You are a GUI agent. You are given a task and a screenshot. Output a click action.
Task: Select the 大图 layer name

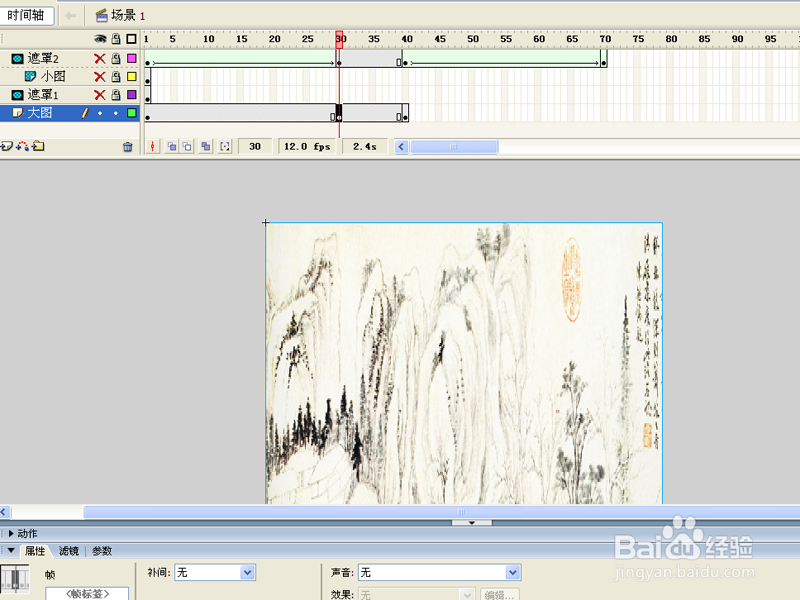pyautogui.click(x=40, y=113)
